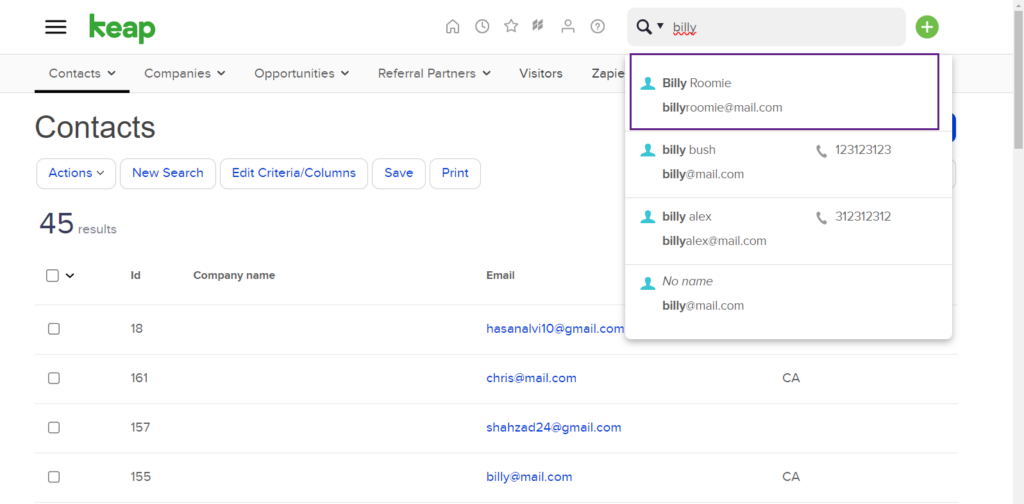Sort by the Id column header

(x=135, y=276)
